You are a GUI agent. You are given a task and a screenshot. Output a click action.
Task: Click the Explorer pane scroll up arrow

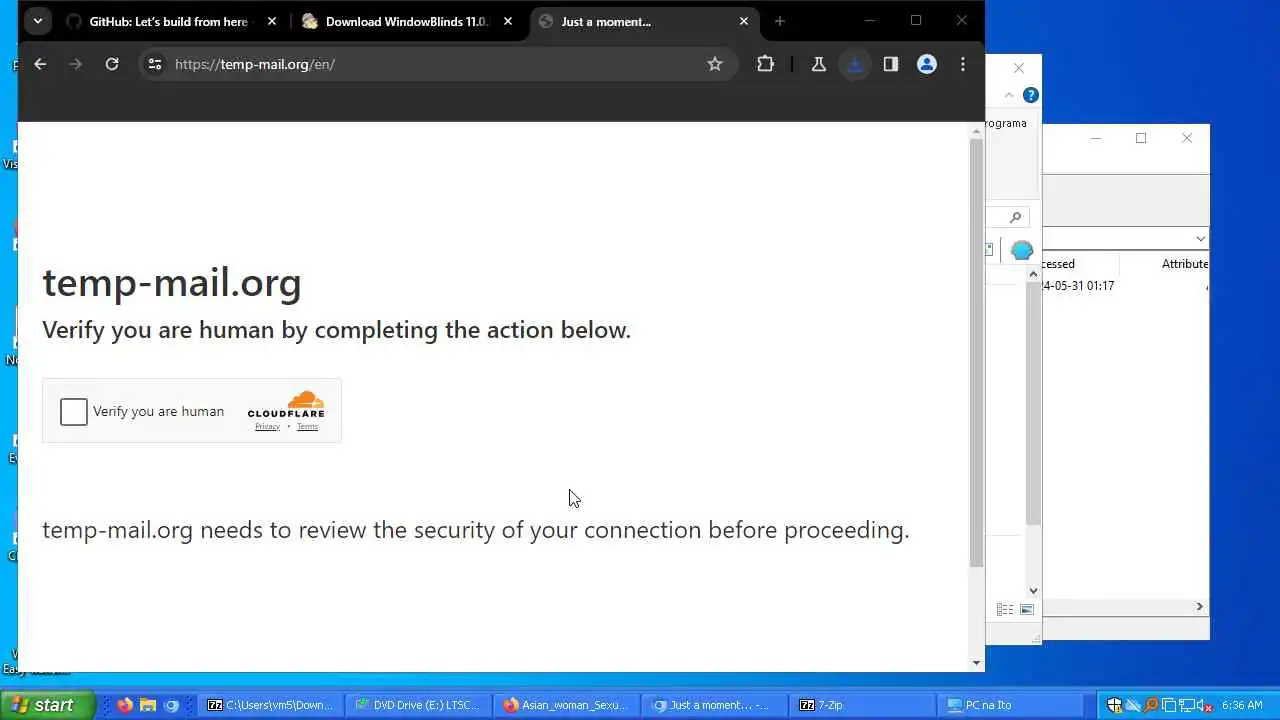(x=1033, y=274)
